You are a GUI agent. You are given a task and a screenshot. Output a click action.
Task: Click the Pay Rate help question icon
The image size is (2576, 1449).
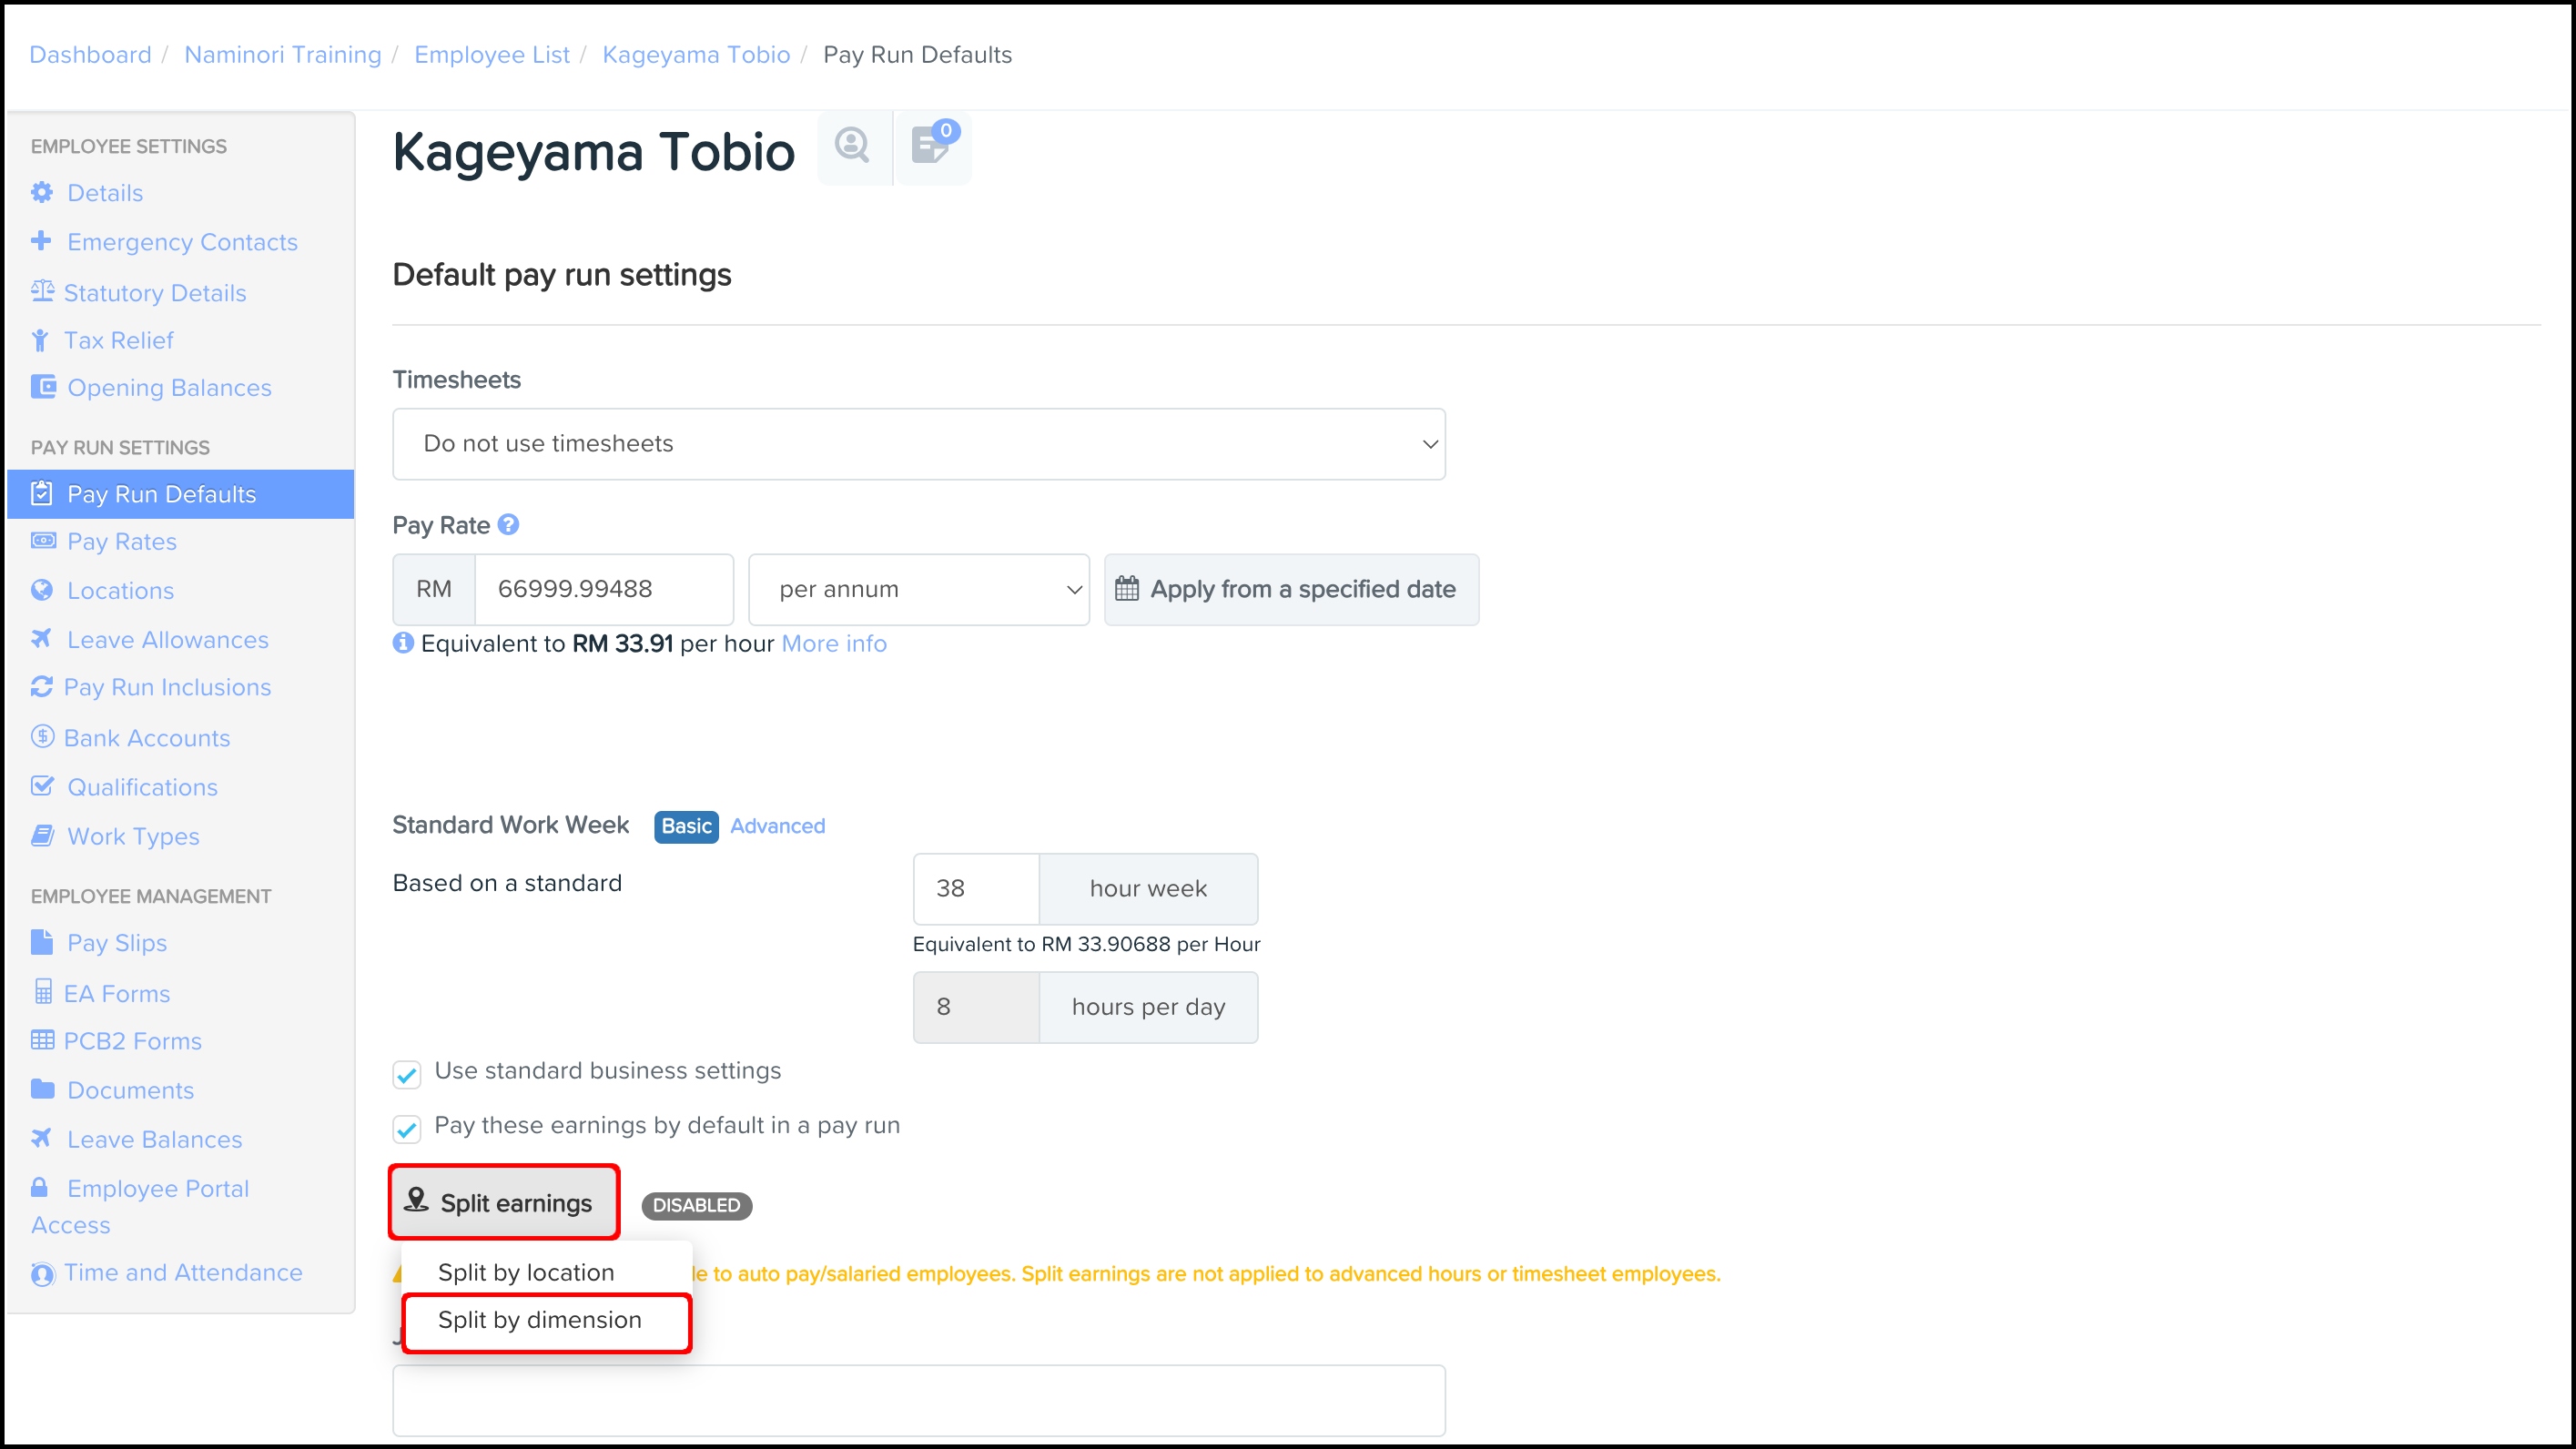(x=508, y=525)
